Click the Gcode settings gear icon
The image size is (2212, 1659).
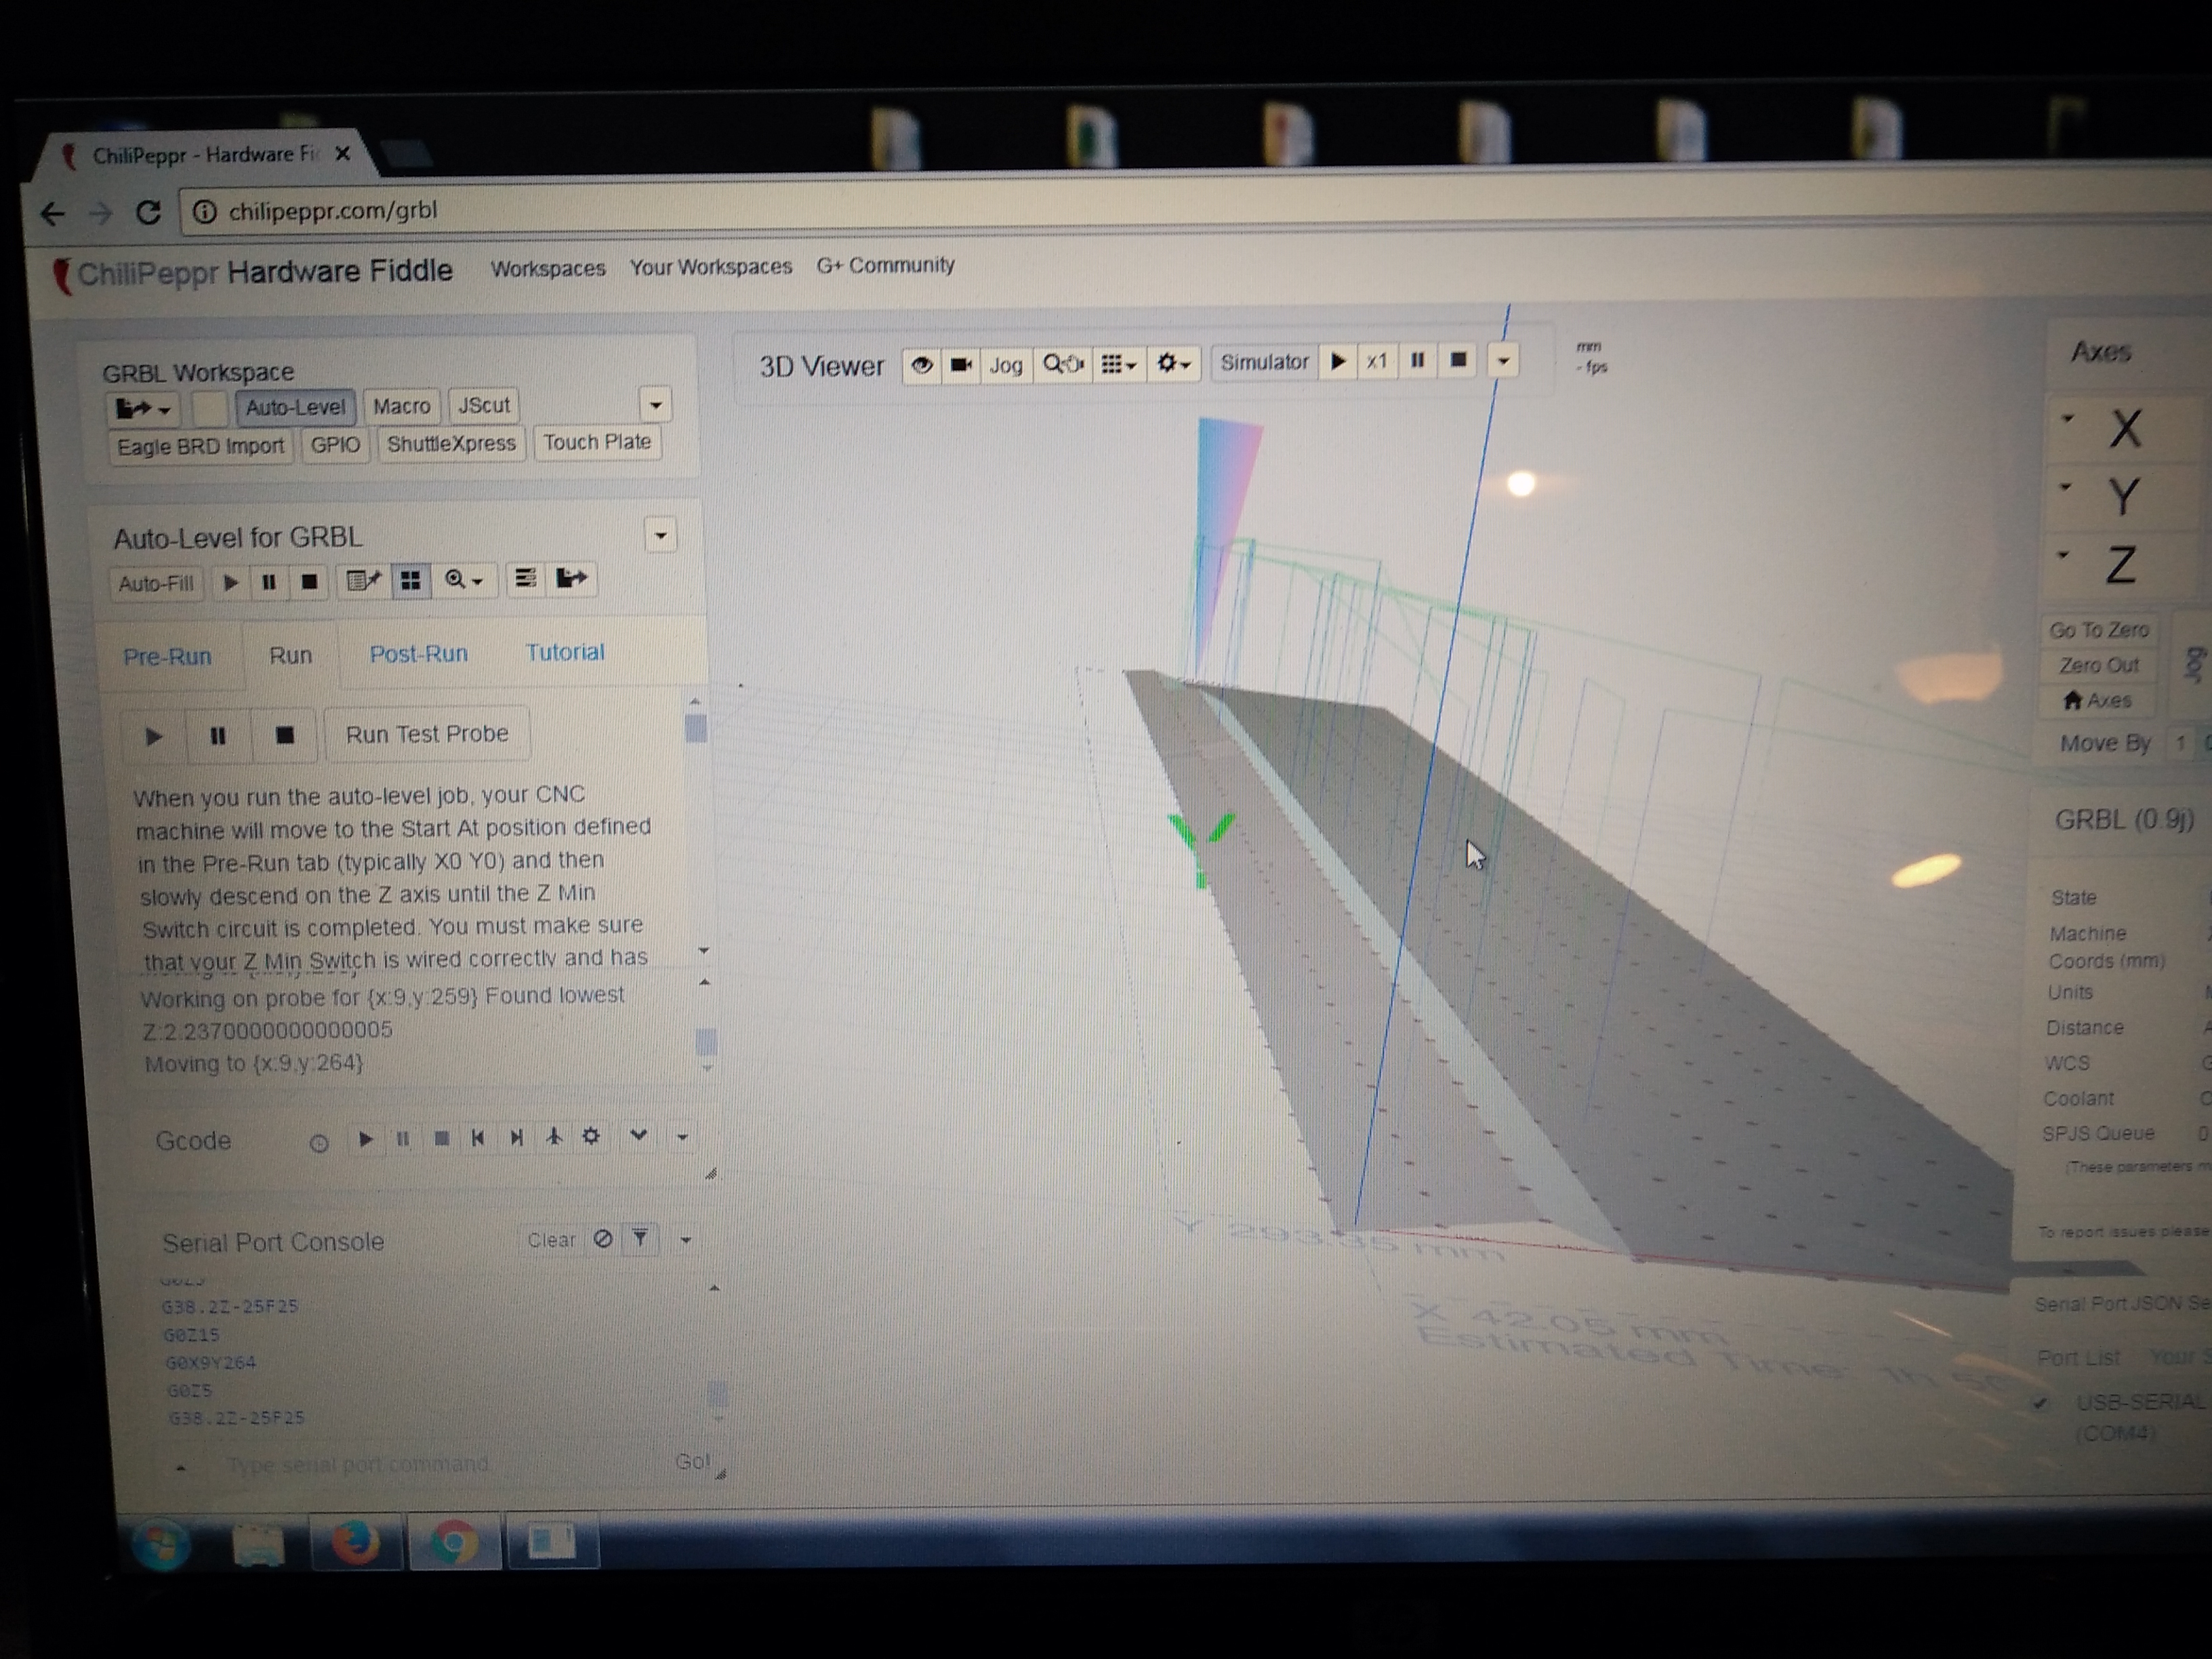(x=591, y=1136)
